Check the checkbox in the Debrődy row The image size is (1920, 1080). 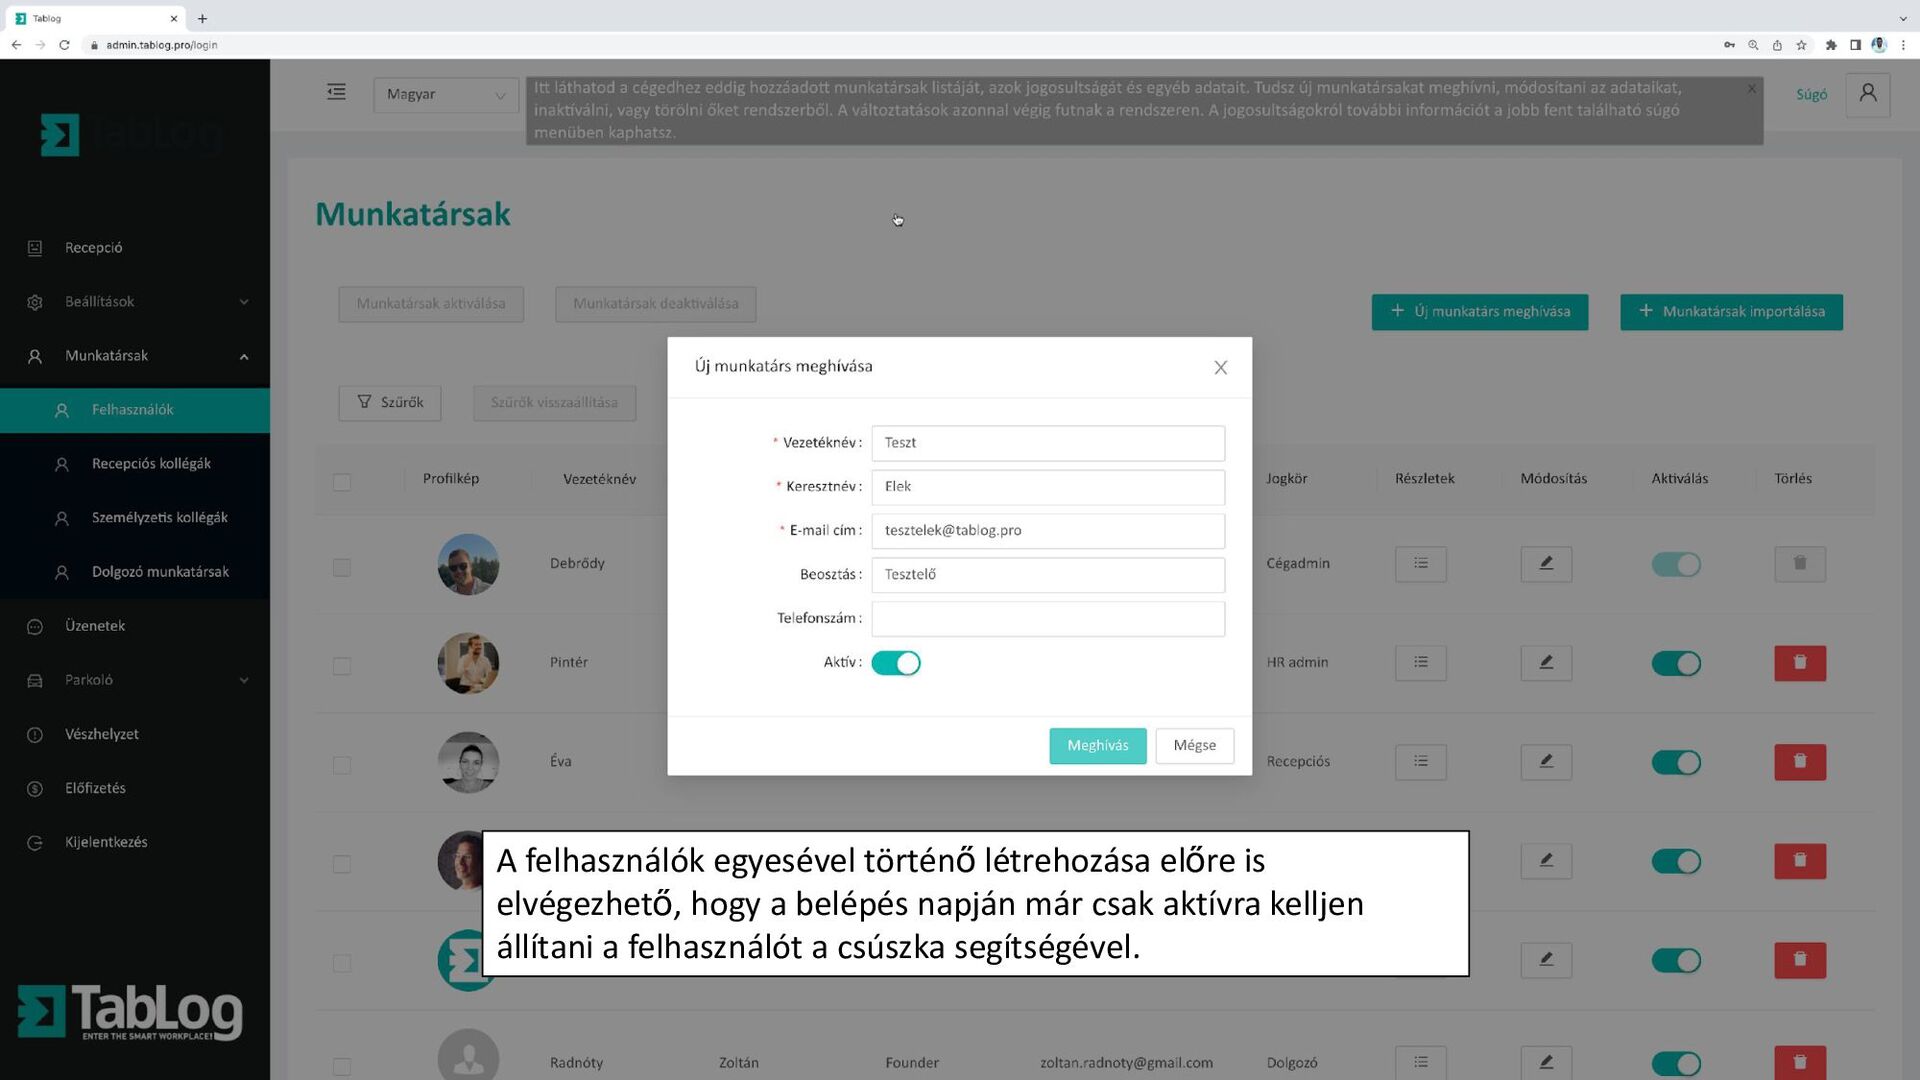coord(342,567)
